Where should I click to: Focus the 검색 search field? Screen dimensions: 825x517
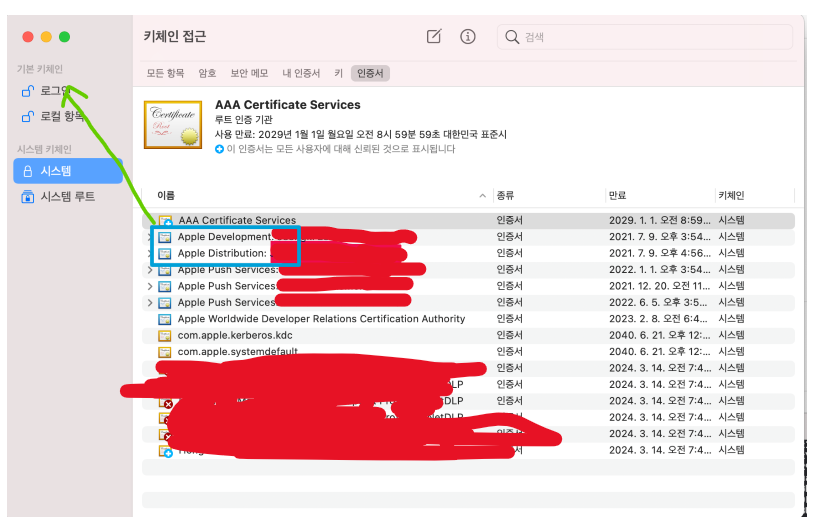point(645,37)
